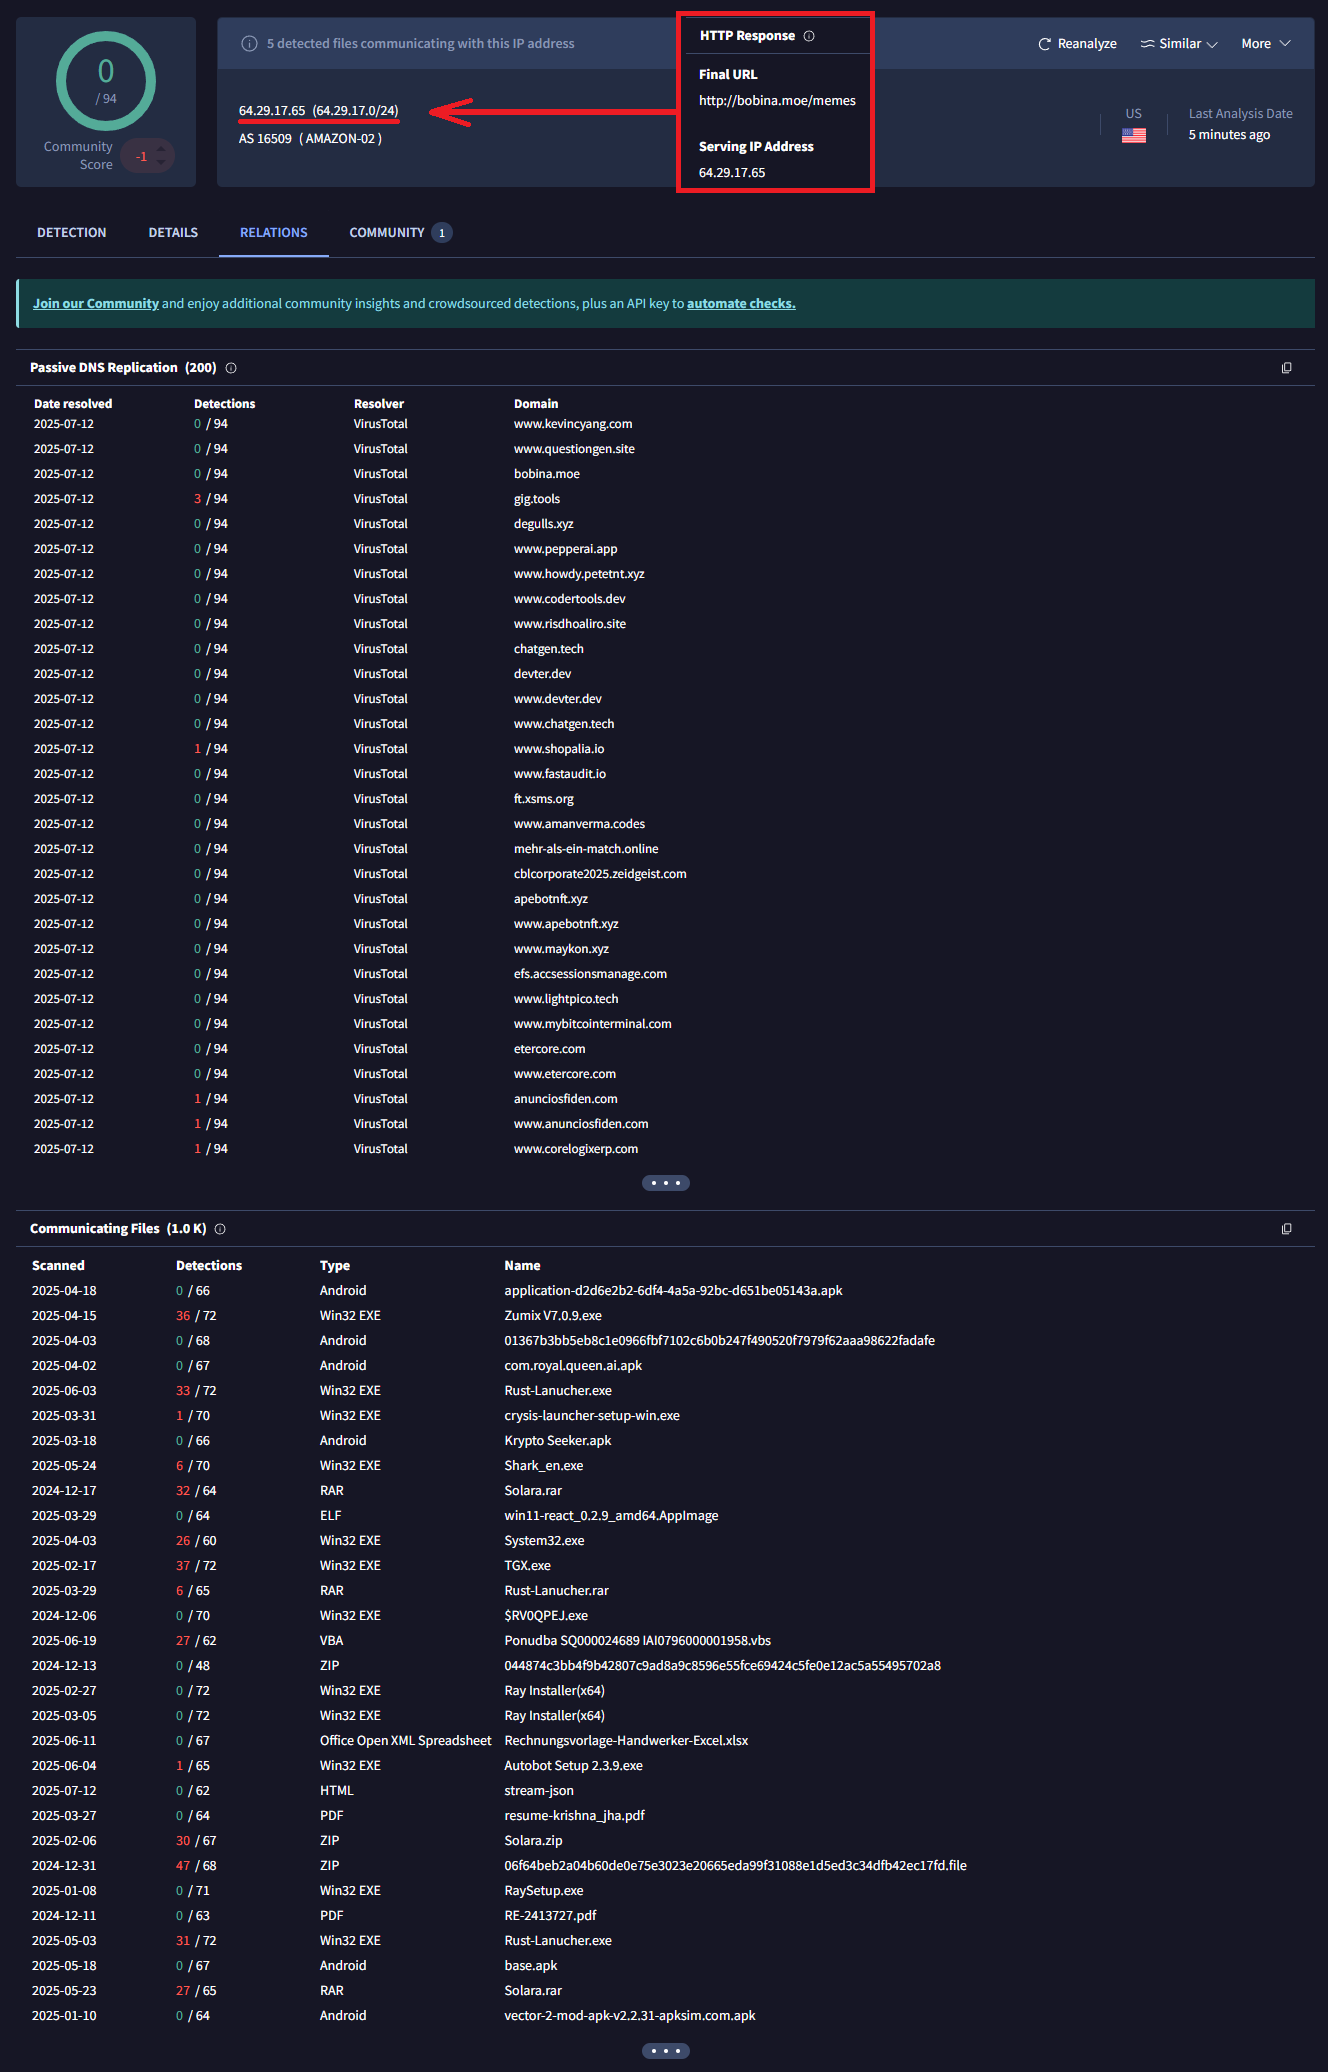1328x2072 pixels.
Task: Open domain bobina.moe in DNS list
Action: tap(547, 474)
